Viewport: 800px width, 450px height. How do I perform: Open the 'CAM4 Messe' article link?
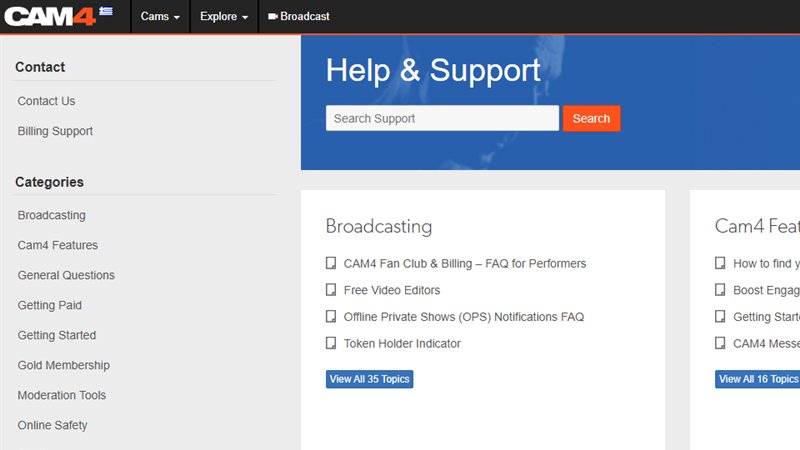coord(766,343)
